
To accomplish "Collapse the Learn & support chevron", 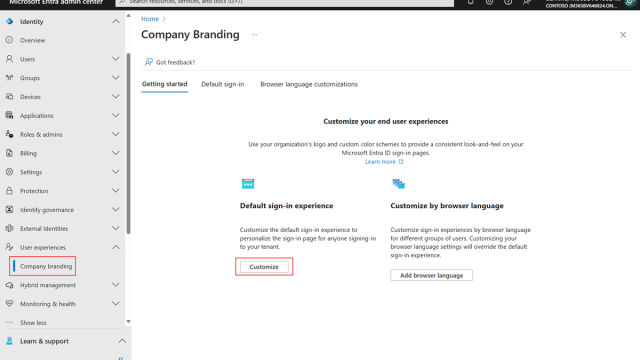I will 122,341.
